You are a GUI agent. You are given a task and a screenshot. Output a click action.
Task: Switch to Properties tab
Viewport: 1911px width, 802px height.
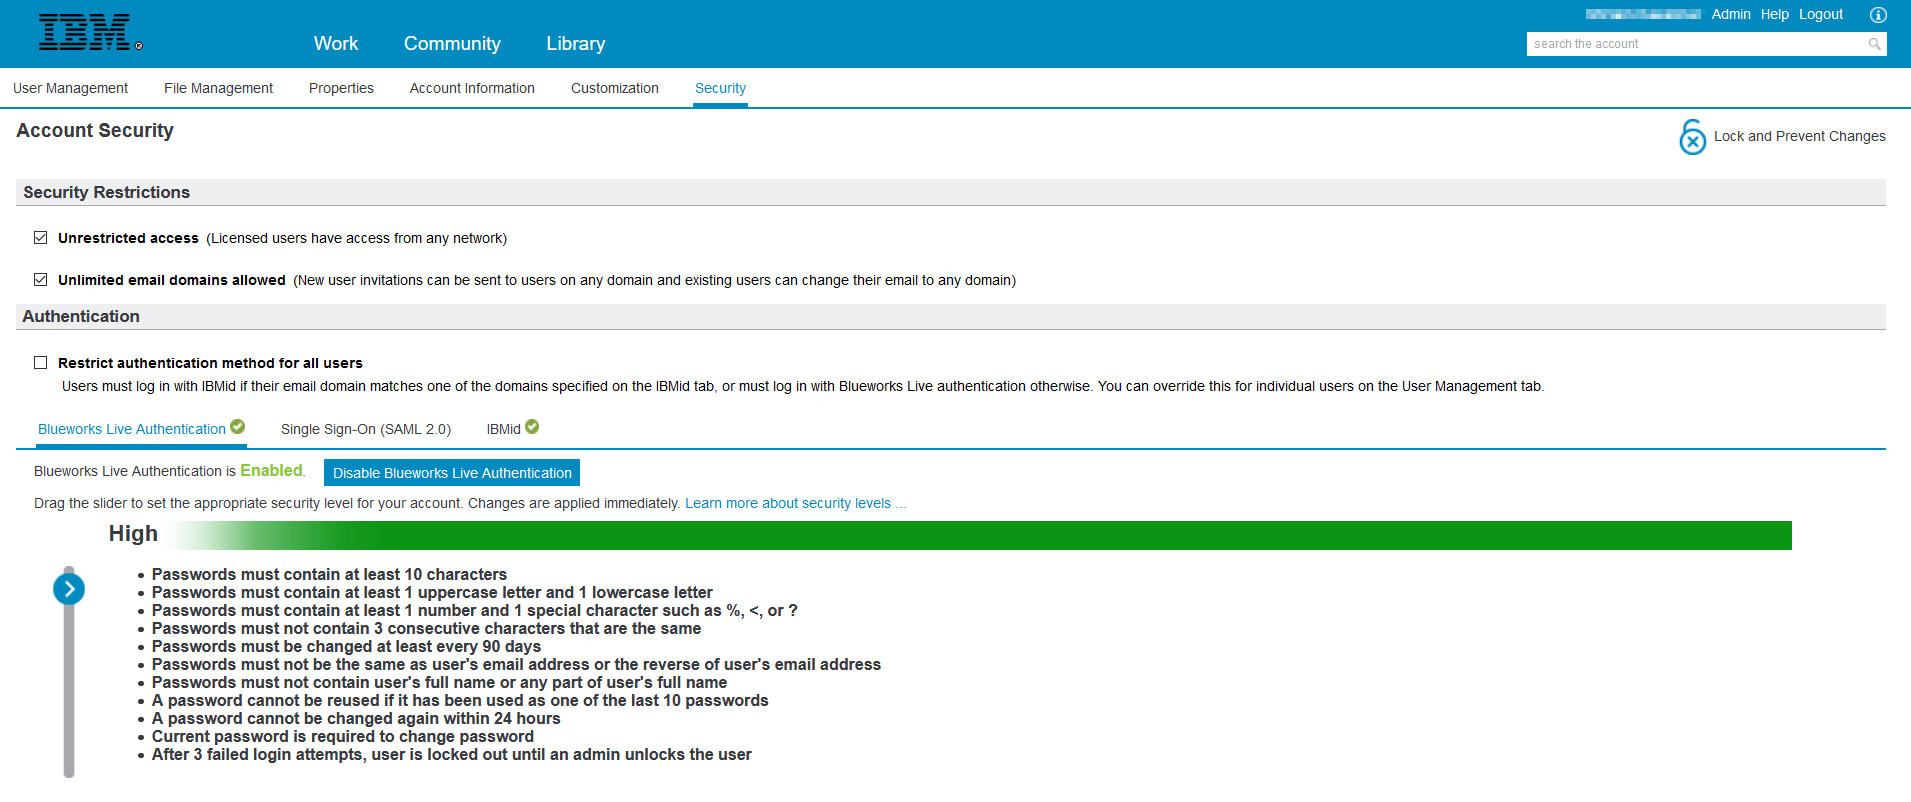tap(341, 88)
